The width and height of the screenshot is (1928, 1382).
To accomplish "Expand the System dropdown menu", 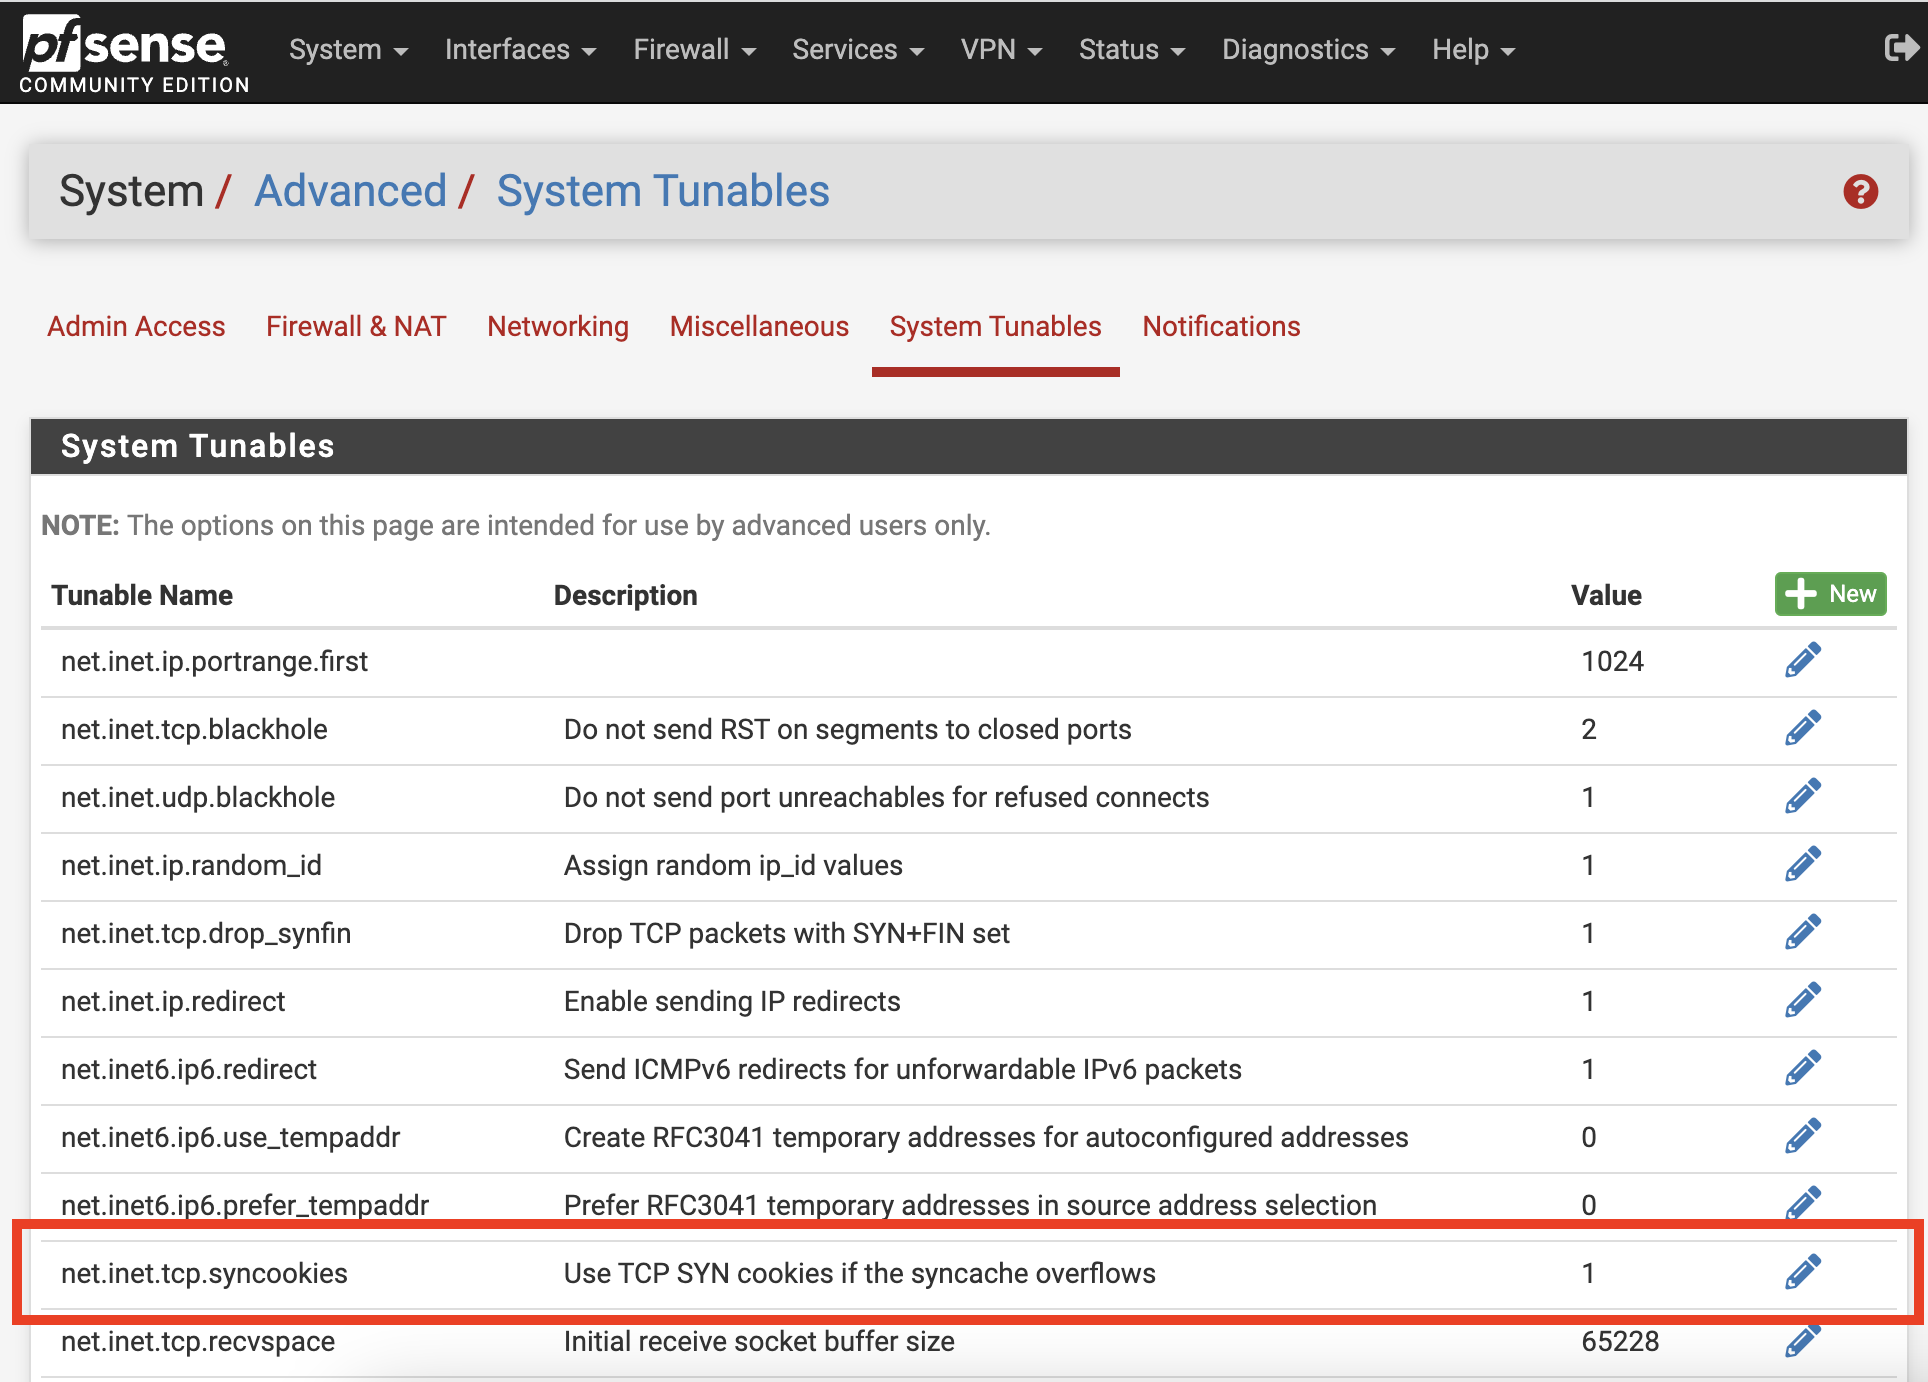I will click(x=348, y=50).
